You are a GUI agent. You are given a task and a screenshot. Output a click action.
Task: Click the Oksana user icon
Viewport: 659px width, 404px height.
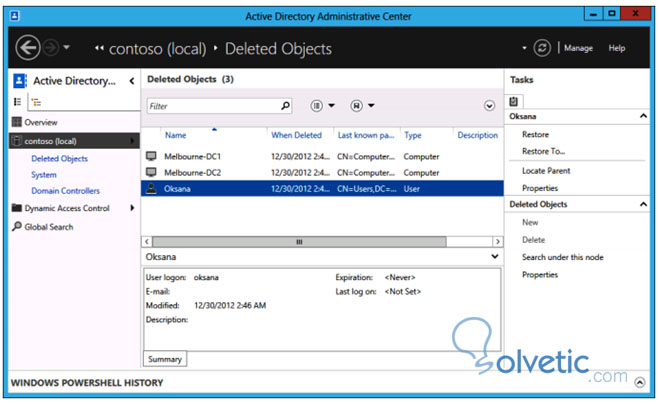click(x=151, y=188)
